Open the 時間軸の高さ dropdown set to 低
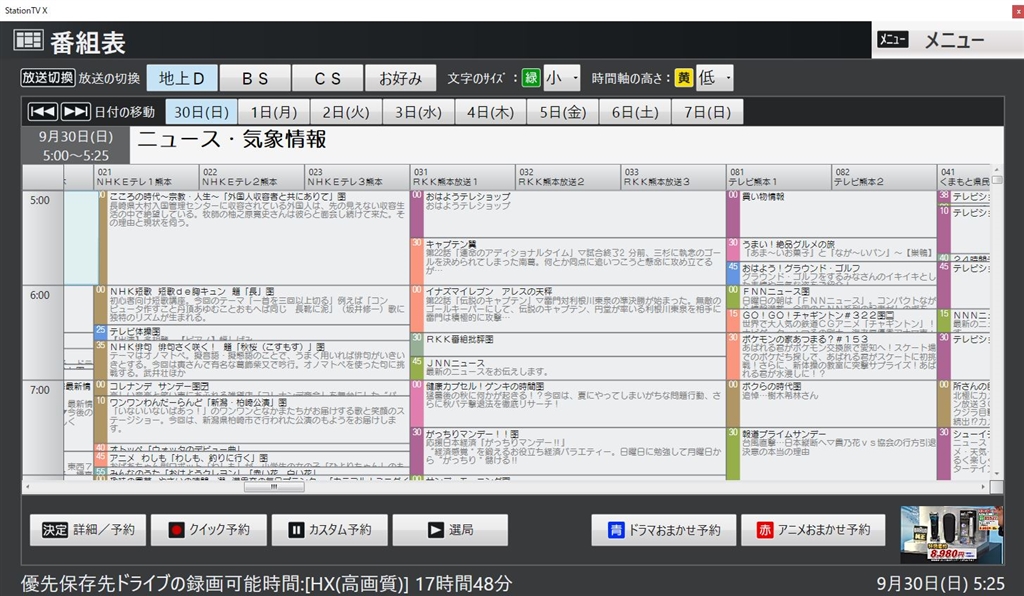This screenshot has height=596, width=1024. coord(714,78)
